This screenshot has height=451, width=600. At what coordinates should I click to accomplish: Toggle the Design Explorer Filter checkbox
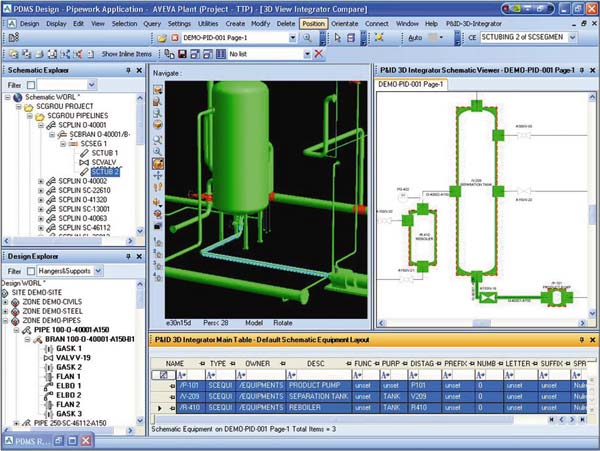(31, 271)
